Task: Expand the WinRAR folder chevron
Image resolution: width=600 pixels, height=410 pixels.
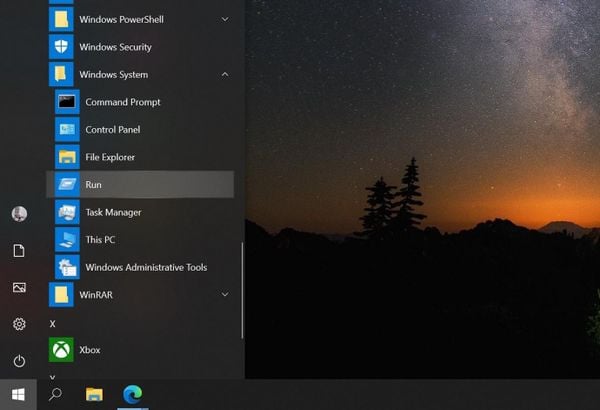Action: [225, 294]
